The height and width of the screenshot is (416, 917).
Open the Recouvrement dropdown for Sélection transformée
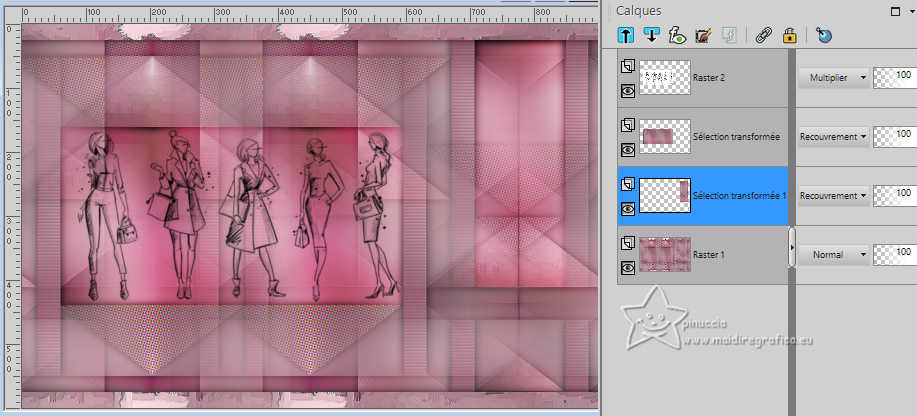click(x=833, y=136)
